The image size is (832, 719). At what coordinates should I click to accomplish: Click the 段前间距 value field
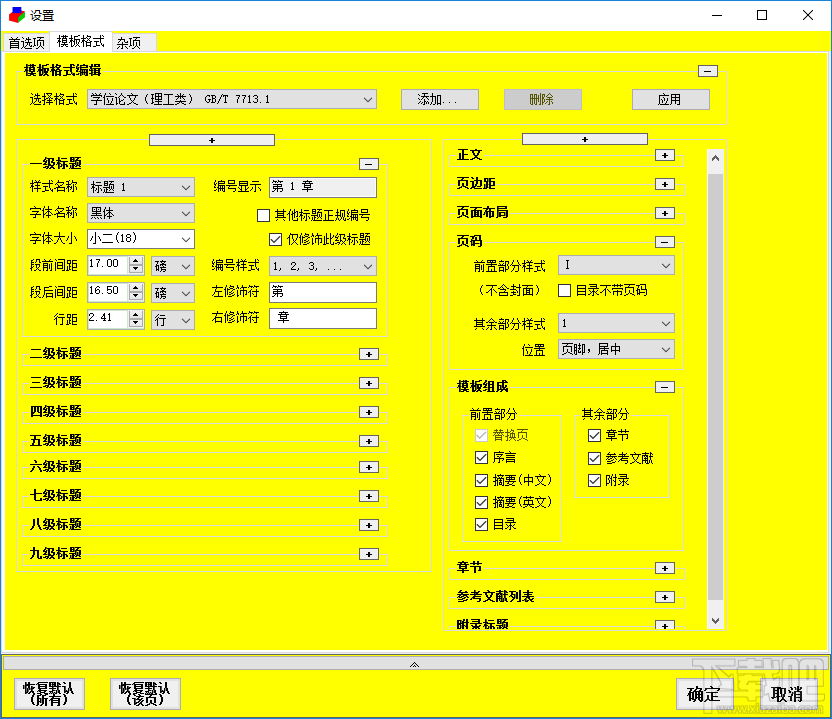click(108, 264)
